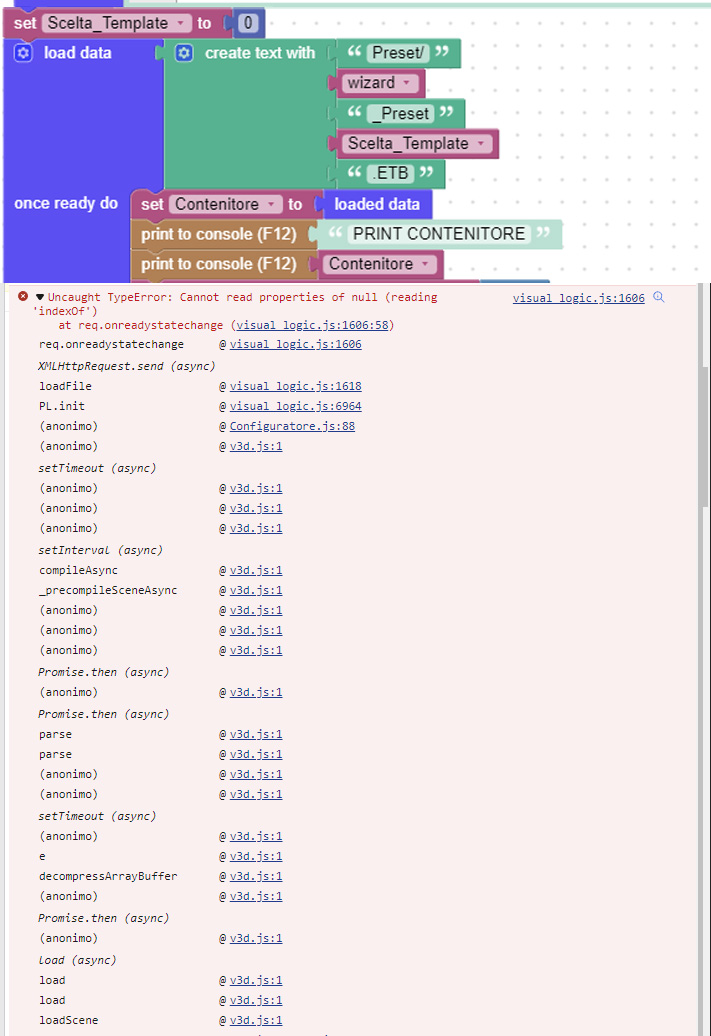711x1036 pixels.
Task: Open the Contenitore dropdown in the set block
Action: point(272,204)
